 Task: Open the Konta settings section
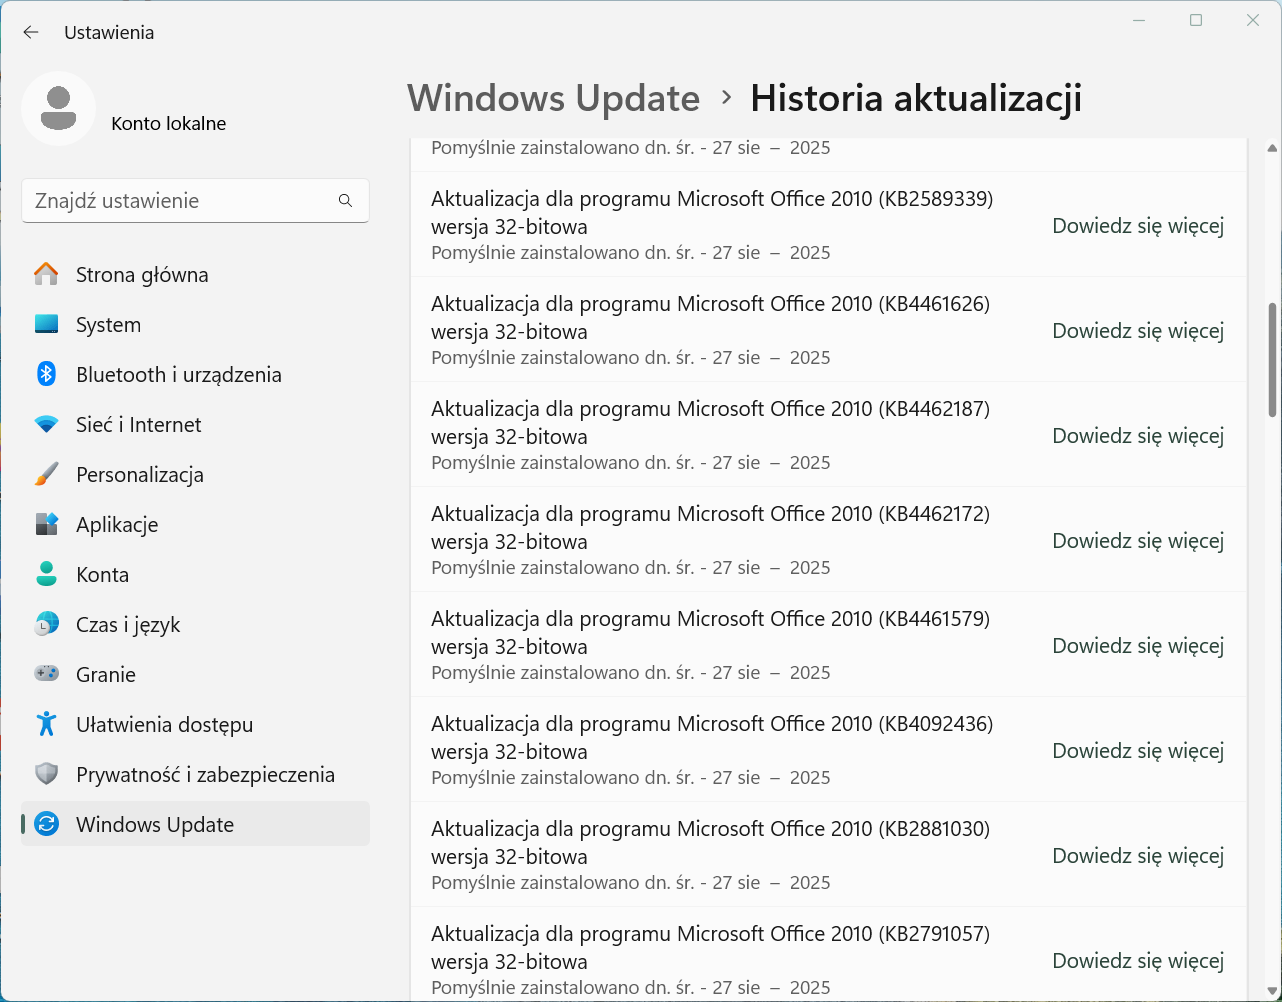coord(195,574)
